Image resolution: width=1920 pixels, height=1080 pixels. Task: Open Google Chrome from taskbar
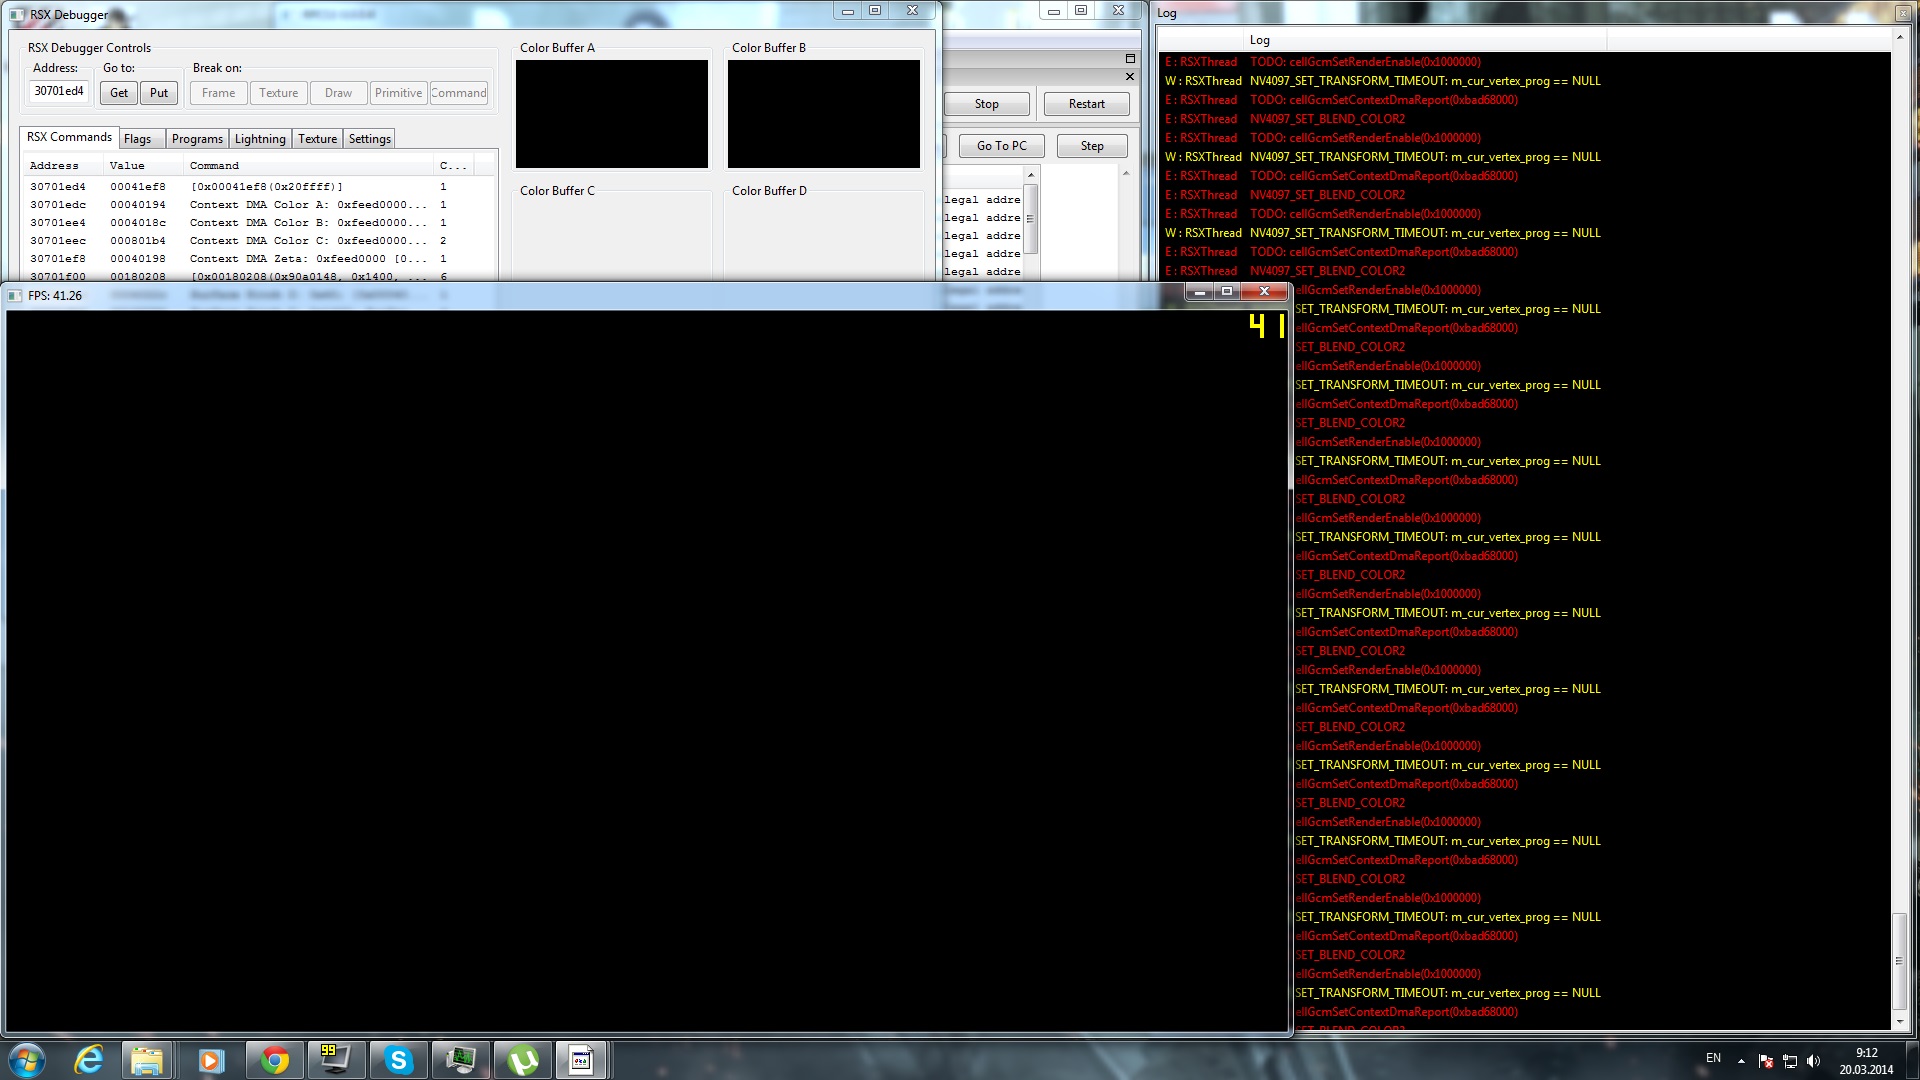pyautogui.click(x=275, y=1060)
